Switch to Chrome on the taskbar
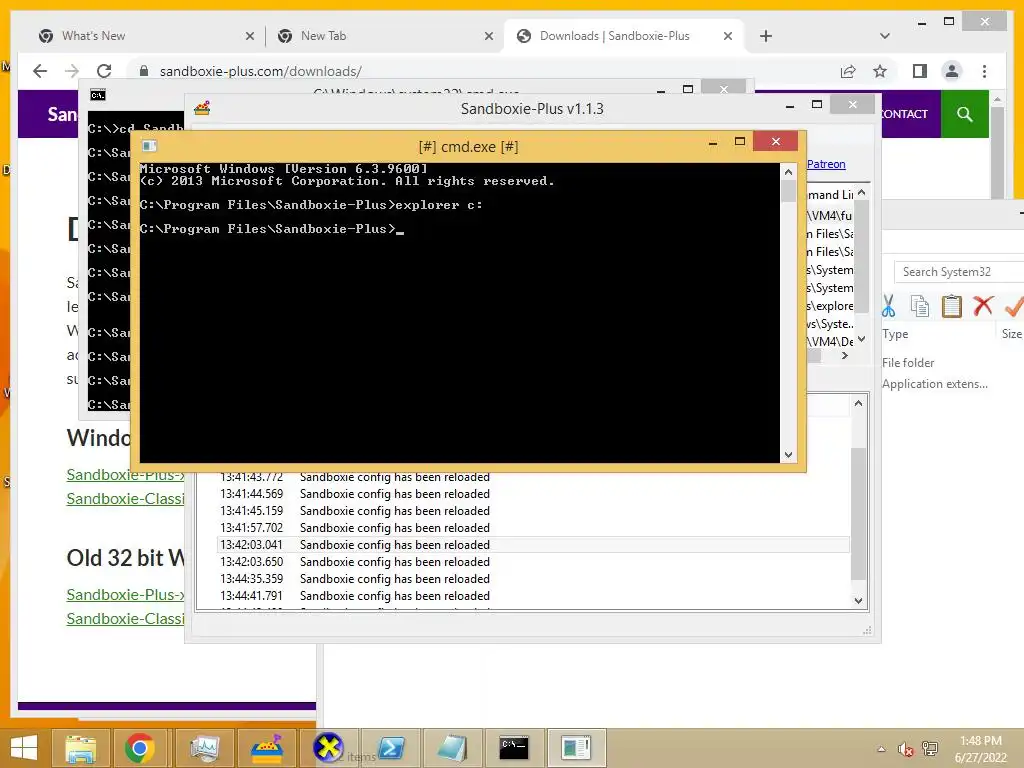Screen dimensions: 1024x768 tap(140, 748)
